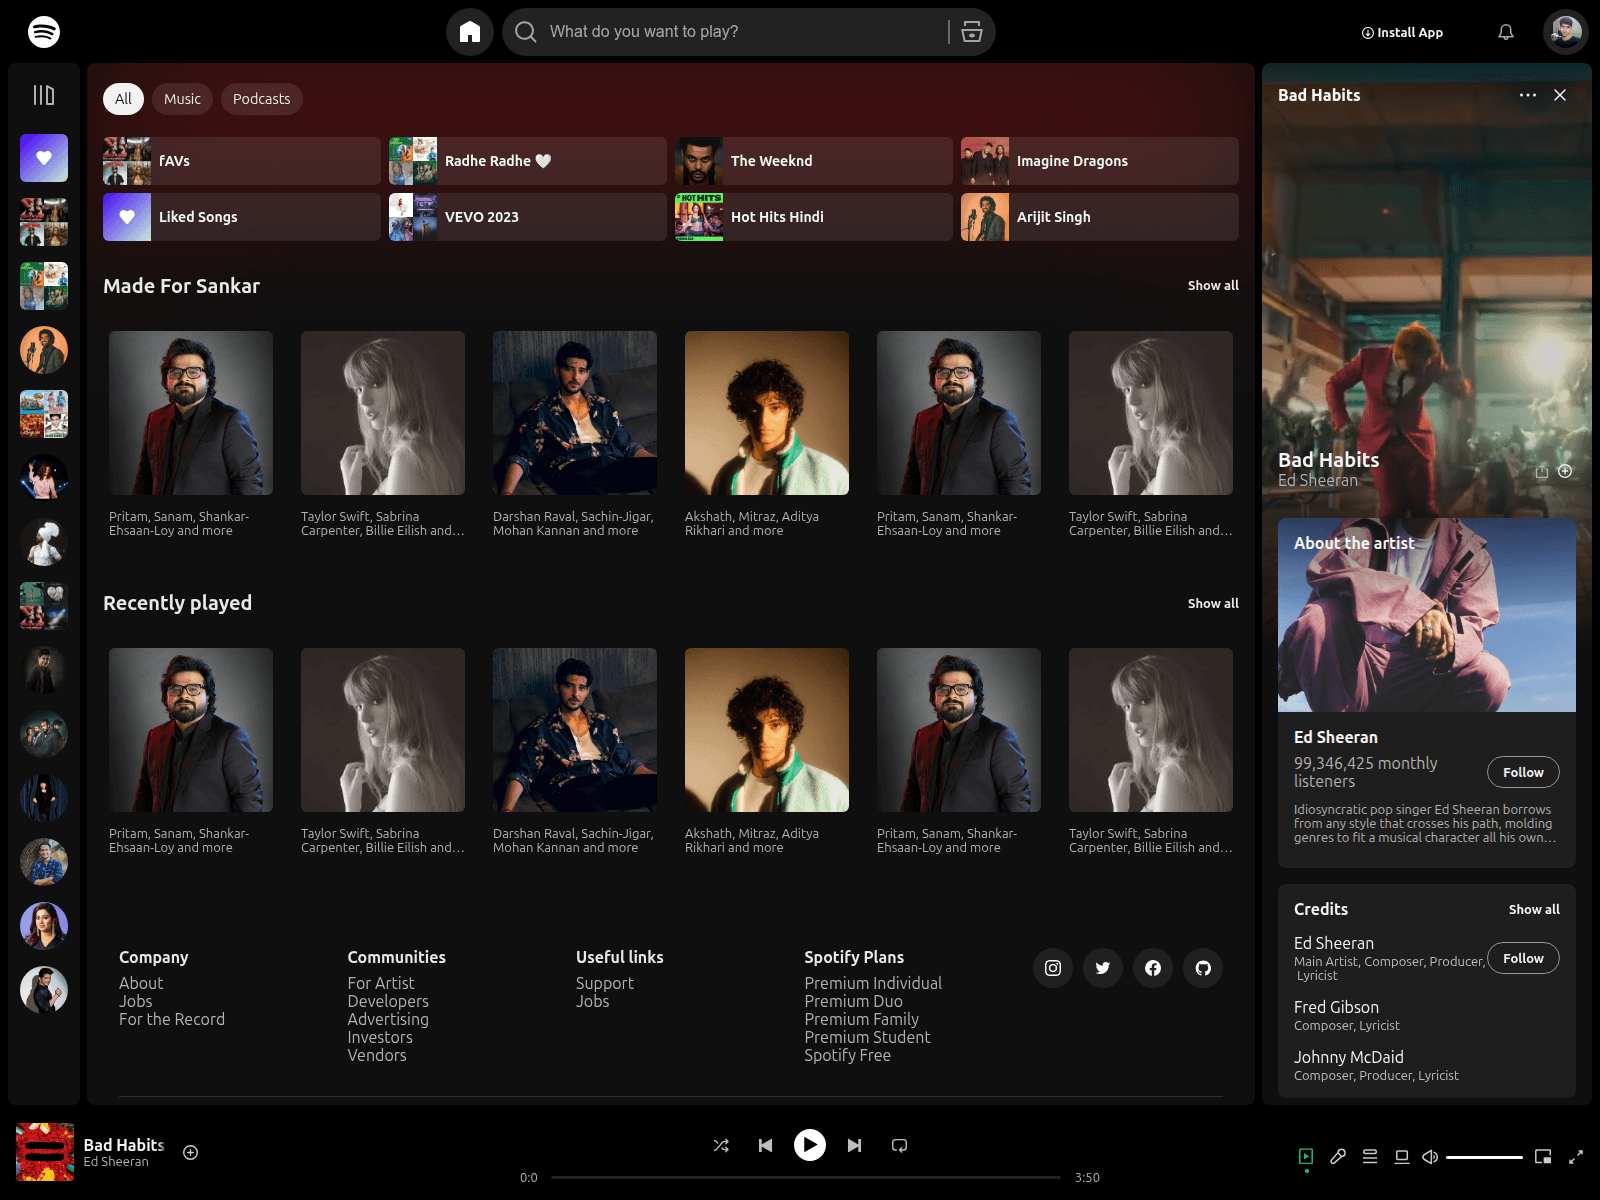Open Support footer link
Image resolution: width=1600 pixels, height=1200 pixels.
click(605, 984)
